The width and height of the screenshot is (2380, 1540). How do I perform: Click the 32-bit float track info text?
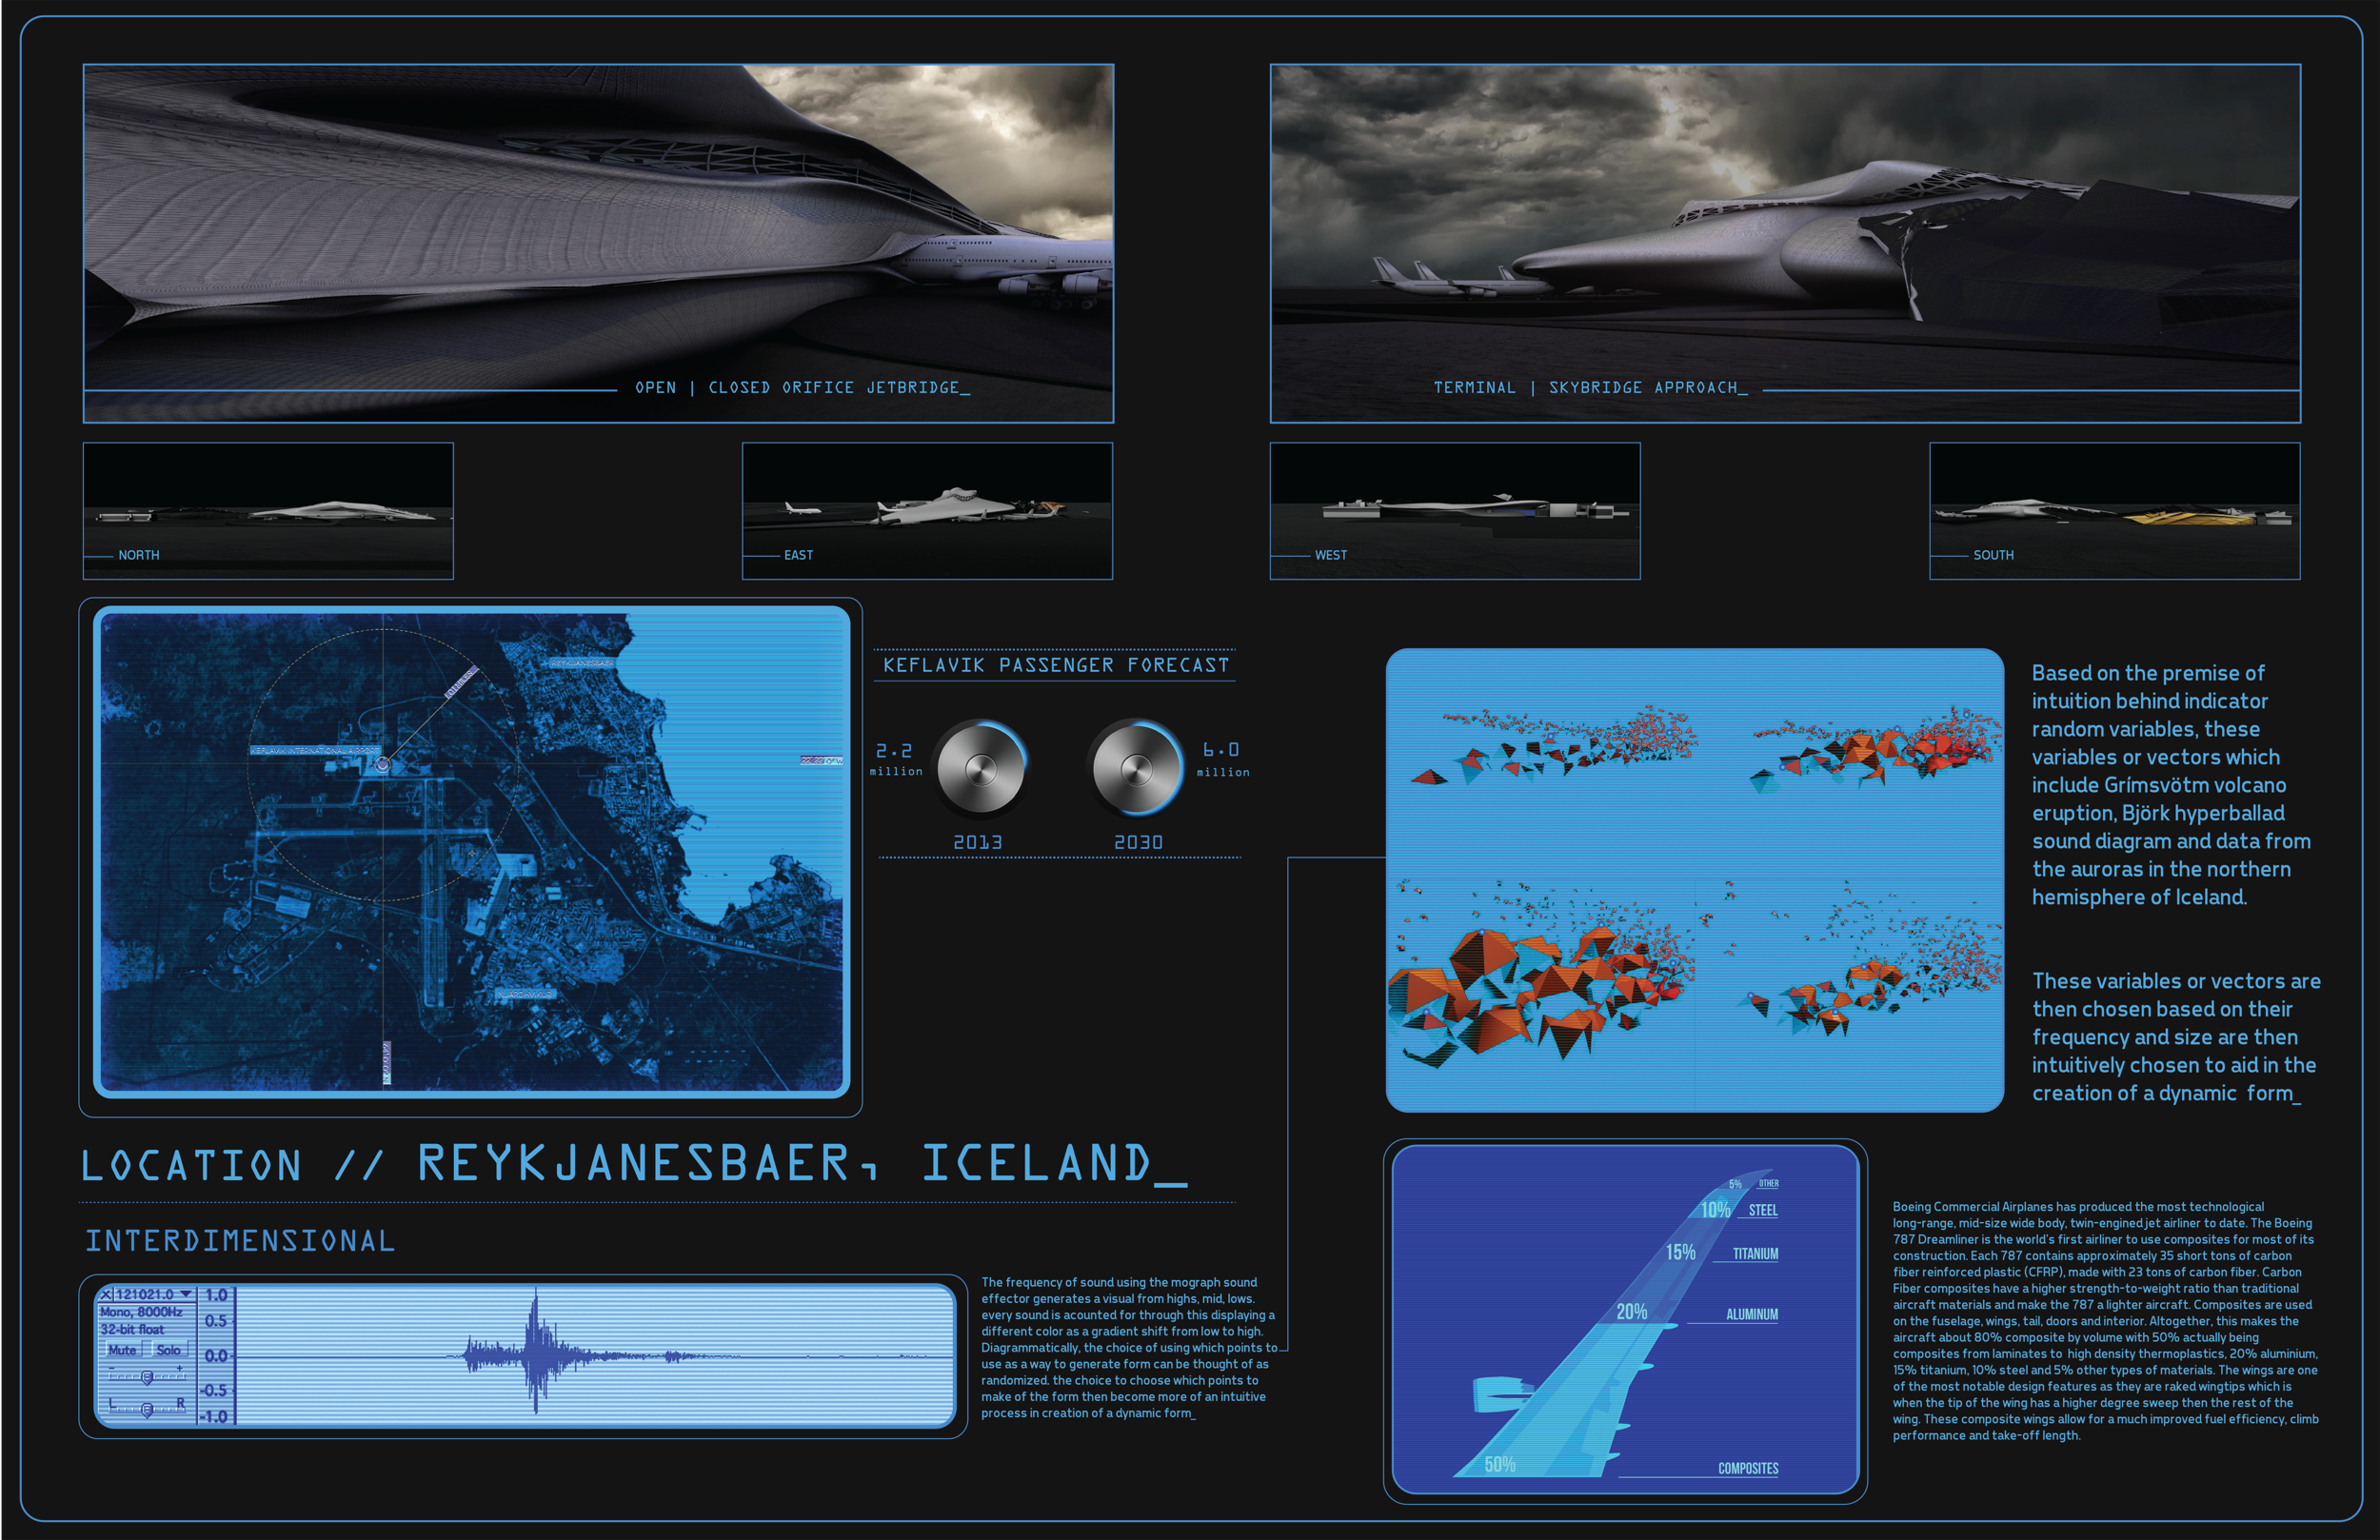(132, 1330)
